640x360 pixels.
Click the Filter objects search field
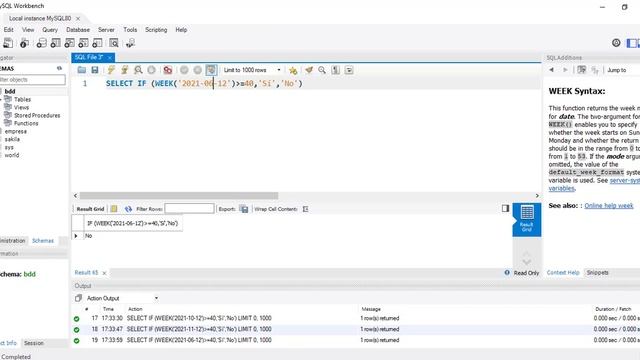point(32,80)
